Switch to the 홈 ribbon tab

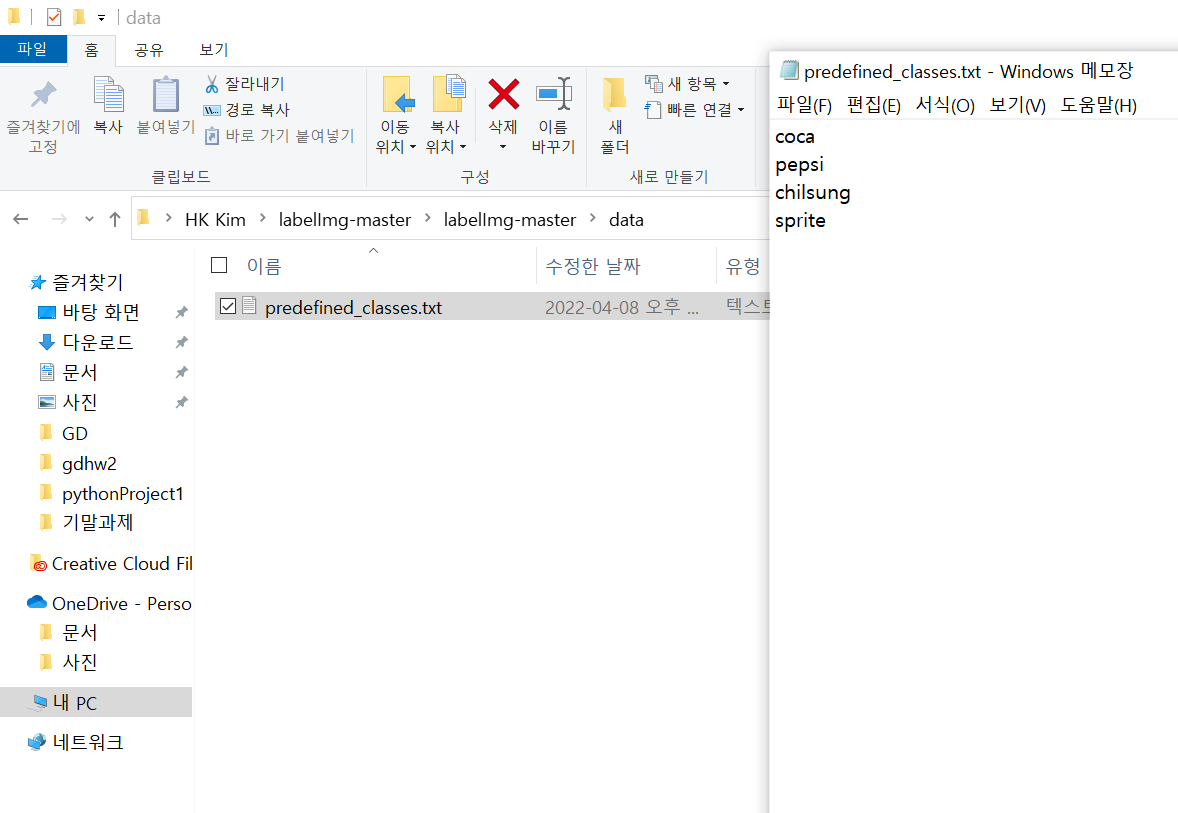pyautogui.click(x=91, y=50)
